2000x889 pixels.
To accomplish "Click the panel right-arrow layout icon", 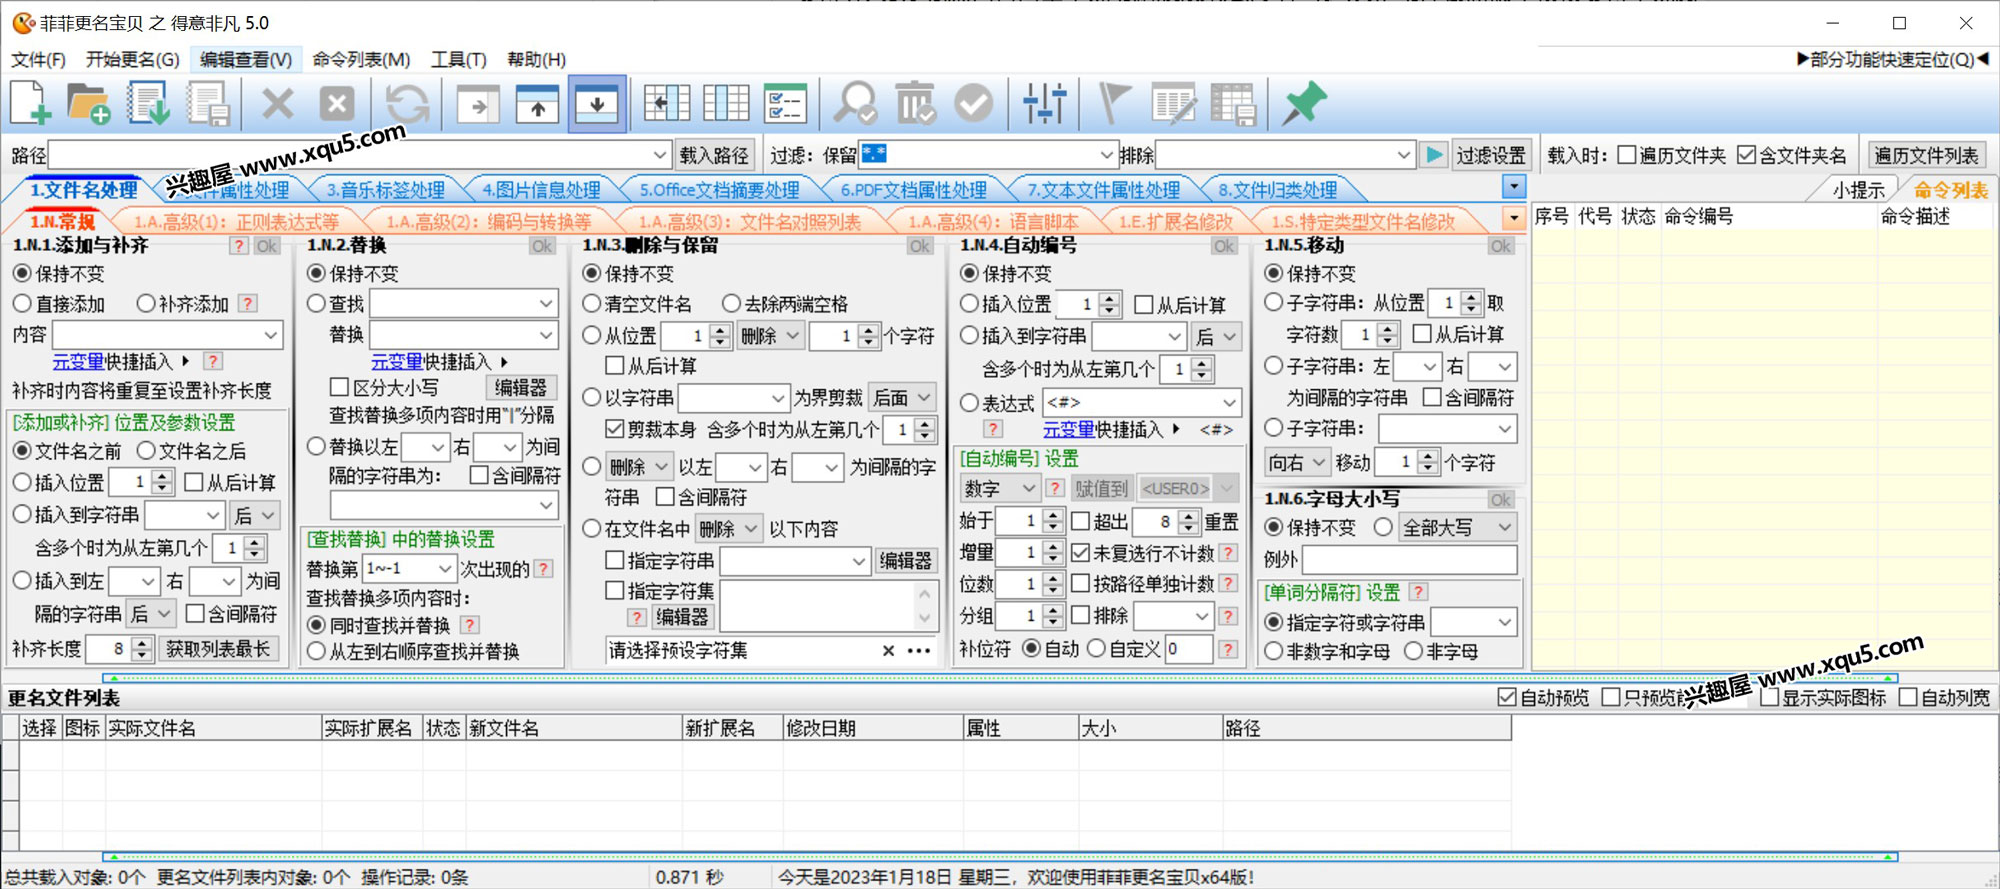I will pyautogui.click(x=478, y=103).
